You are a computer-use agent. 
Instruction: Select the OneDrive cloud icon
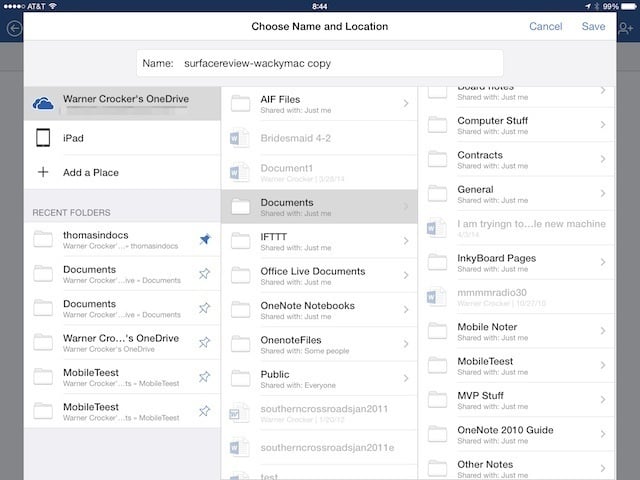click(x=43, y=104)
